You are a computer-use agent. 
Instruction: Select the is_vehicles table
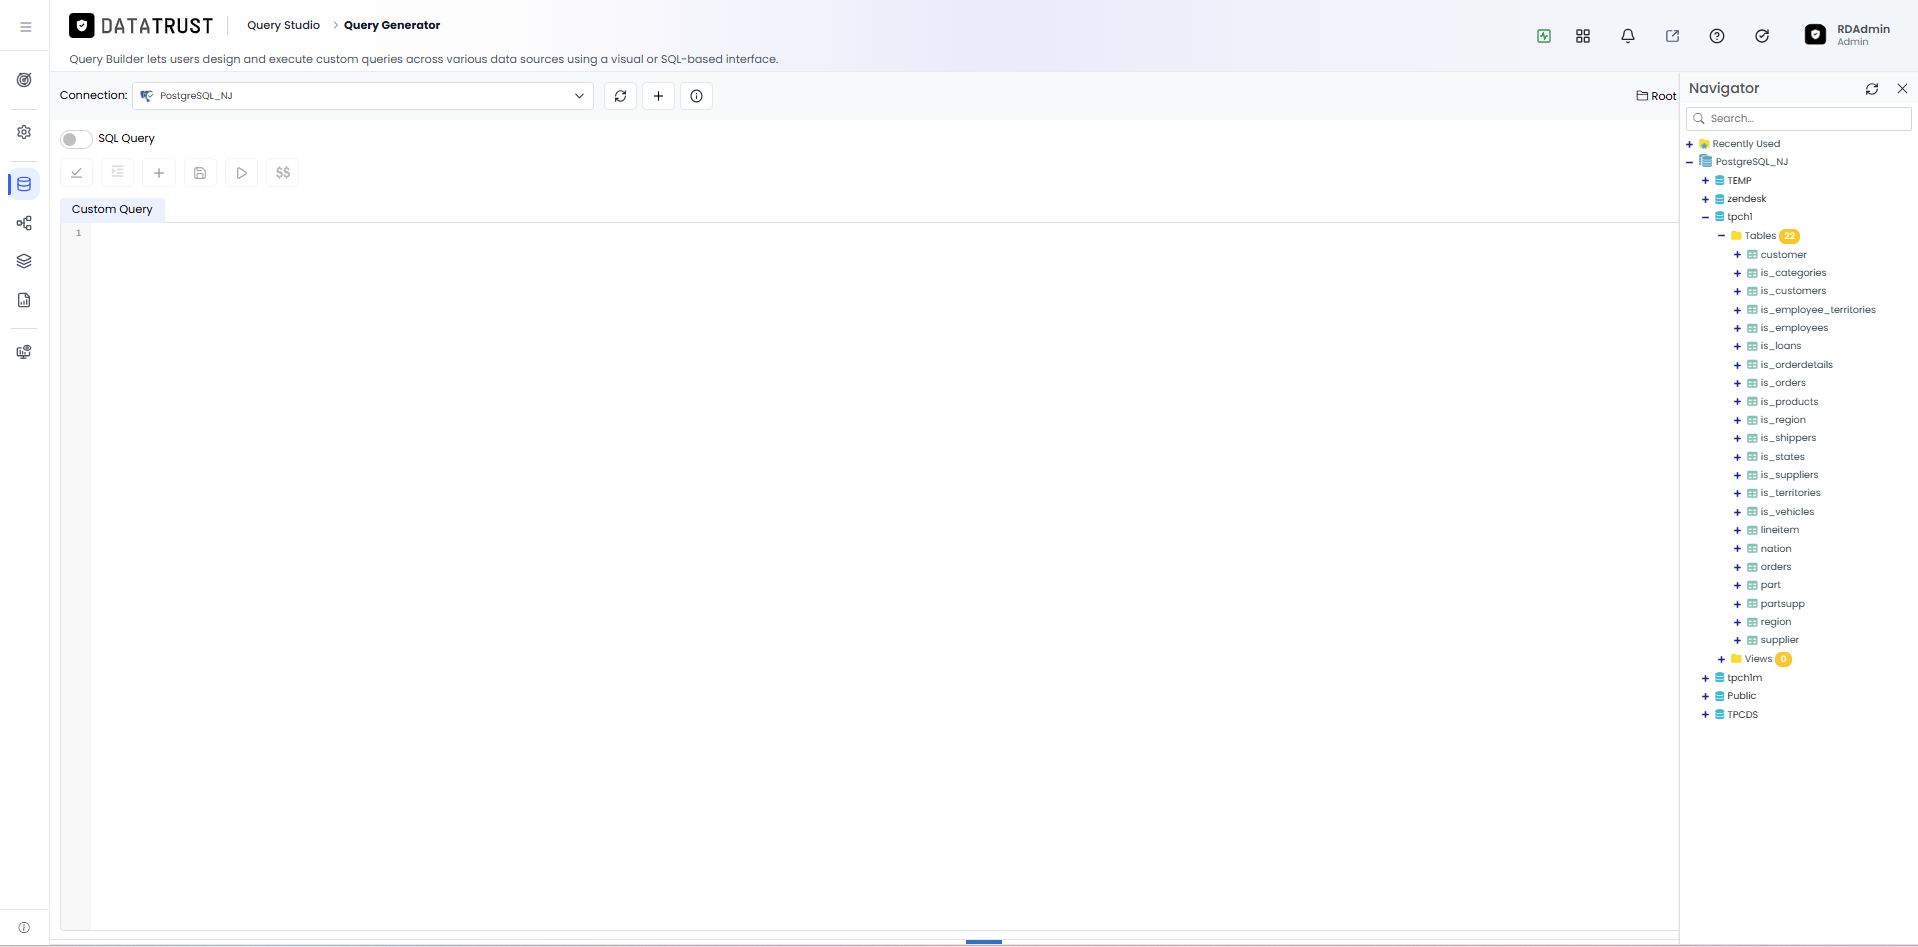click(x=1787, y=512)
